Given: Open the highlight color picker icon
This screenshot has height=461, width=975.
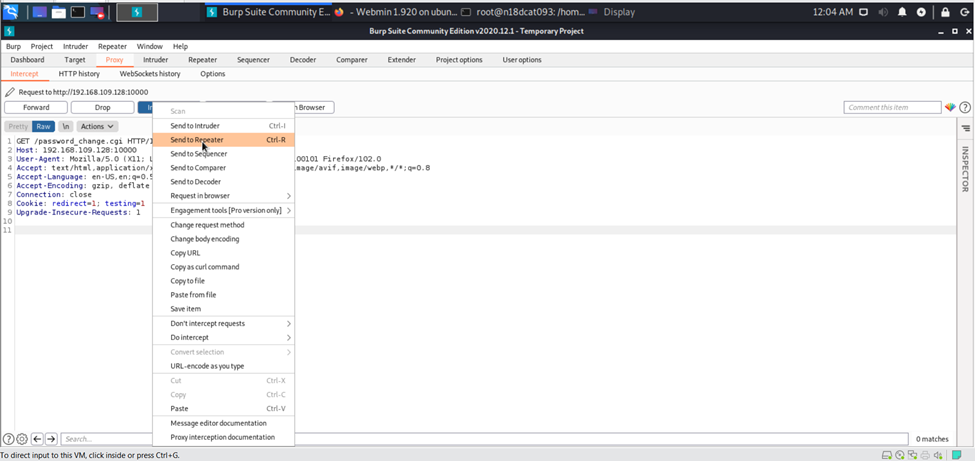Looking at the screenshot, I should point(950,108).
